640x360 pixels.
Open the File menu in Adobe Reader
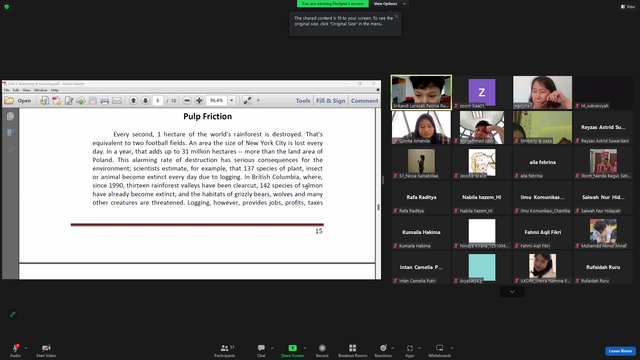click(x=7, y=90)
